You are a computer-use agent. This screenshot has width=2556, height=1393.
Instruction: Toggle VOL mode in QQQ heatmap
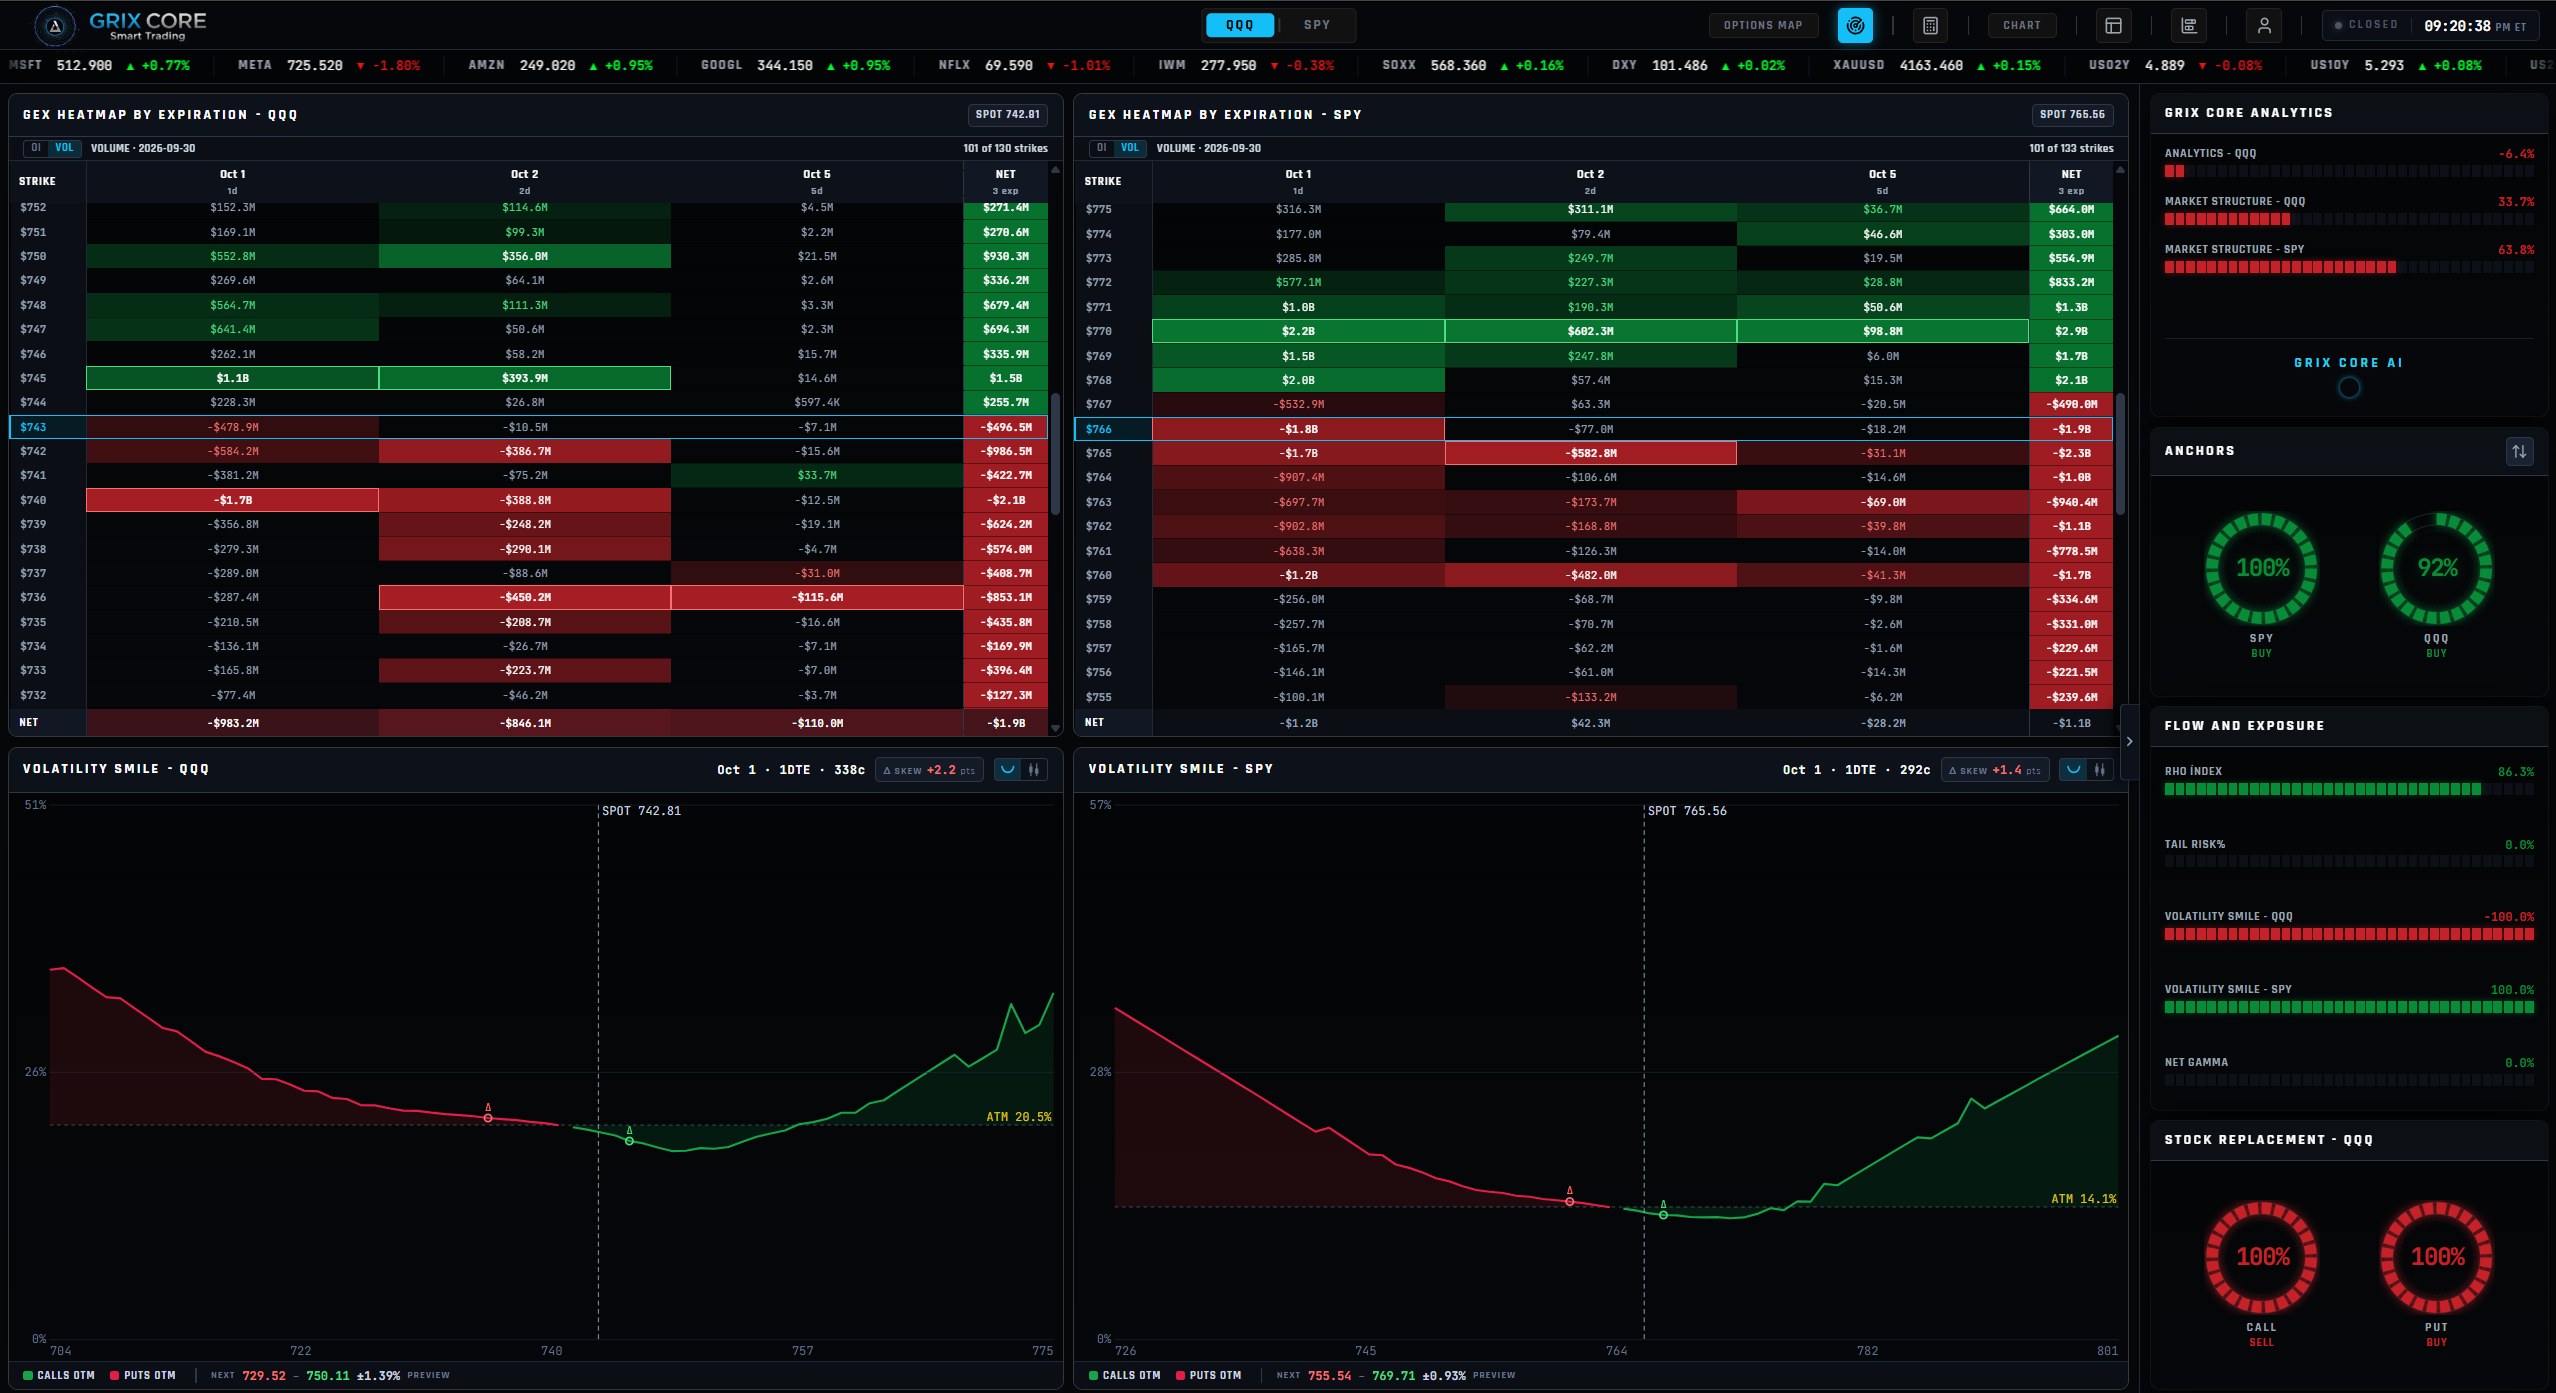click(x=64, y=148)
